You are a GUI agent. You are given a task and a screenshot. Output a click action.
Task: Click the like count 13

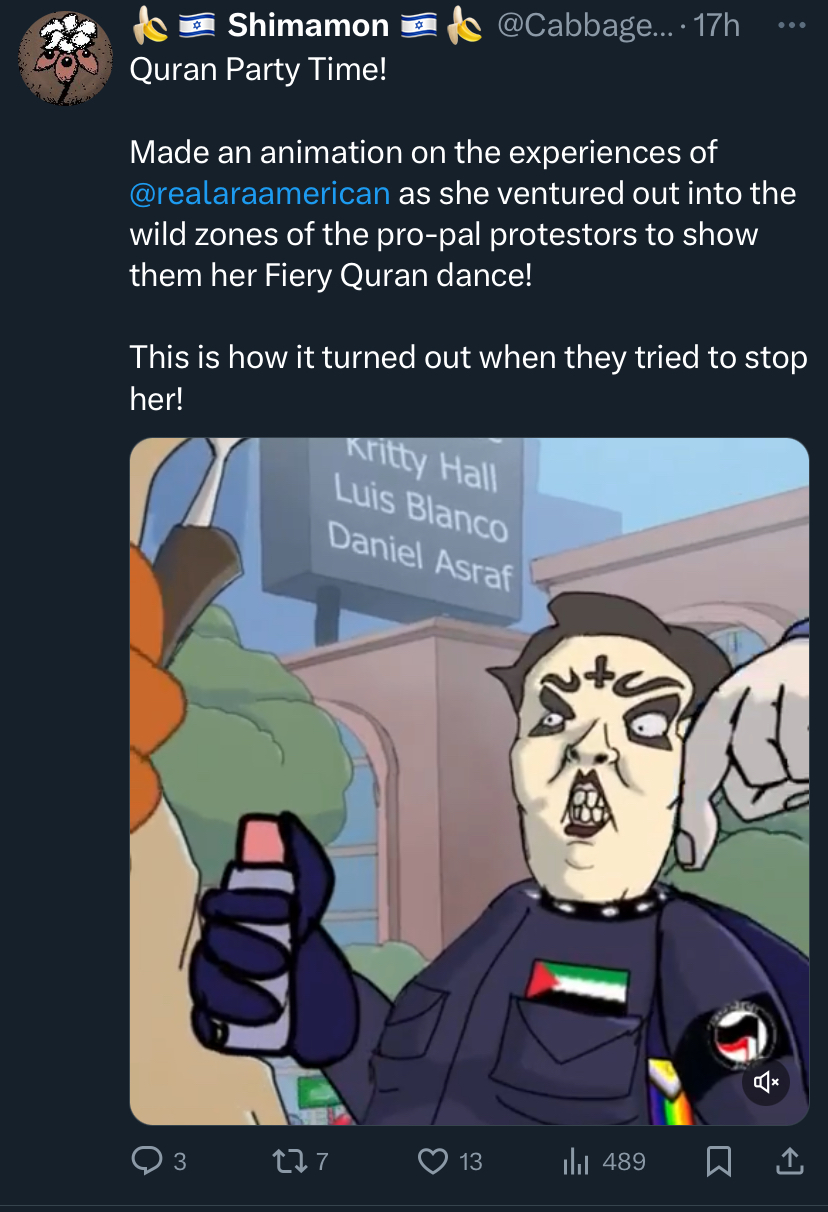(x=470, y=1161)
